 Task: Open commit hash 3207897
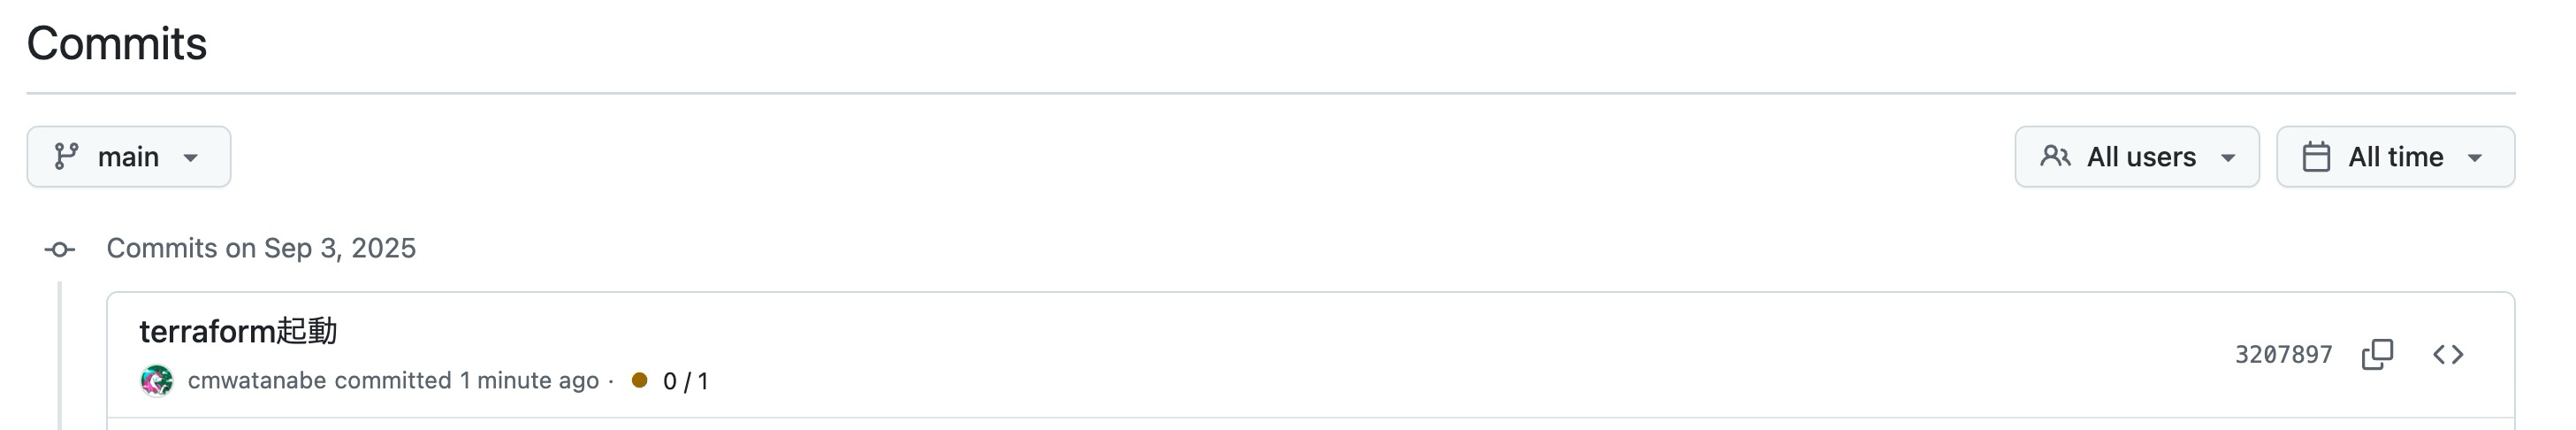pos(2284,355)
